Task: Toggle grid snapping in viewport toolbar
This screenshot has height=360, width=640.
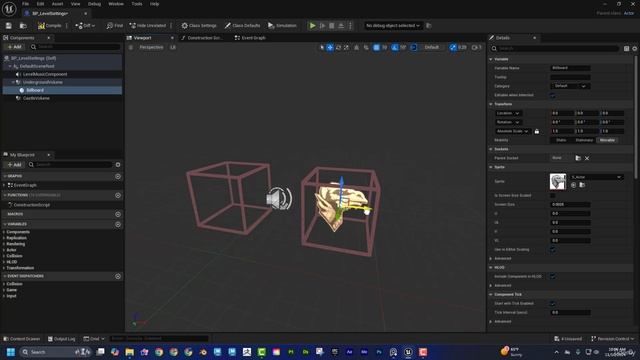Action: pyautogui.click(x=376, y=47)
